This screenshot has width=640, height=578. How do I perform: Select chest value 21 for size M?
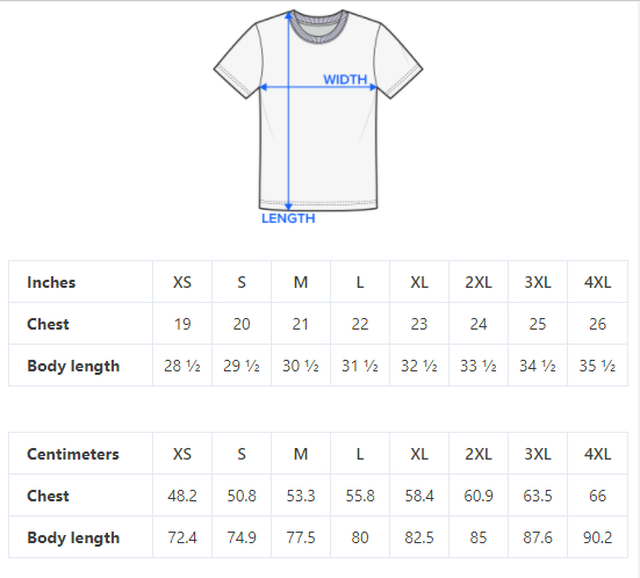(301, 324)
